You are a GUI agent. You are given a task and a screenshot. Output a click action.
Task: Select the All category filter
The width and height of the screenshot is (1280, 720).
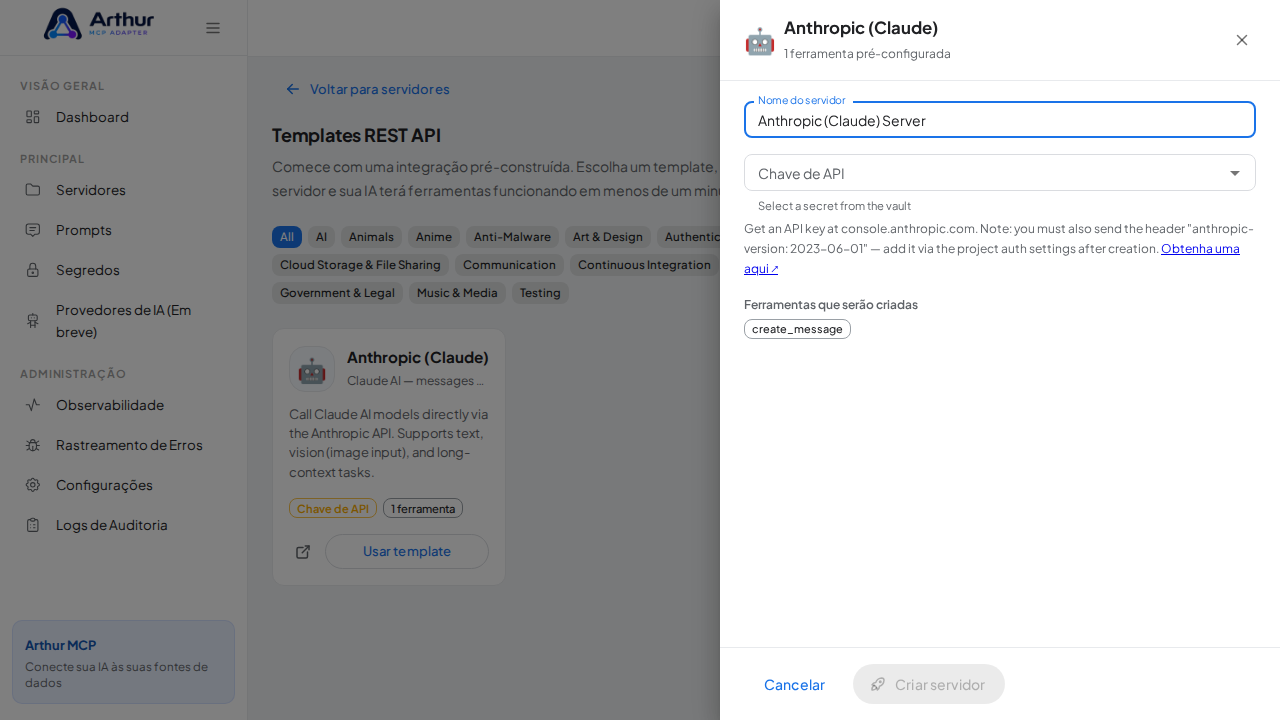pos(287,237)
